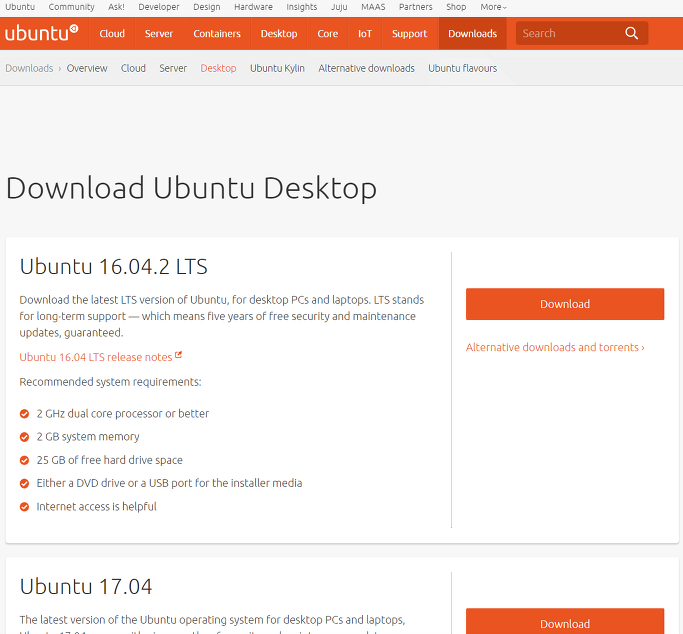
Task: Open the Server main navigation item
Action: coord(159,34)
